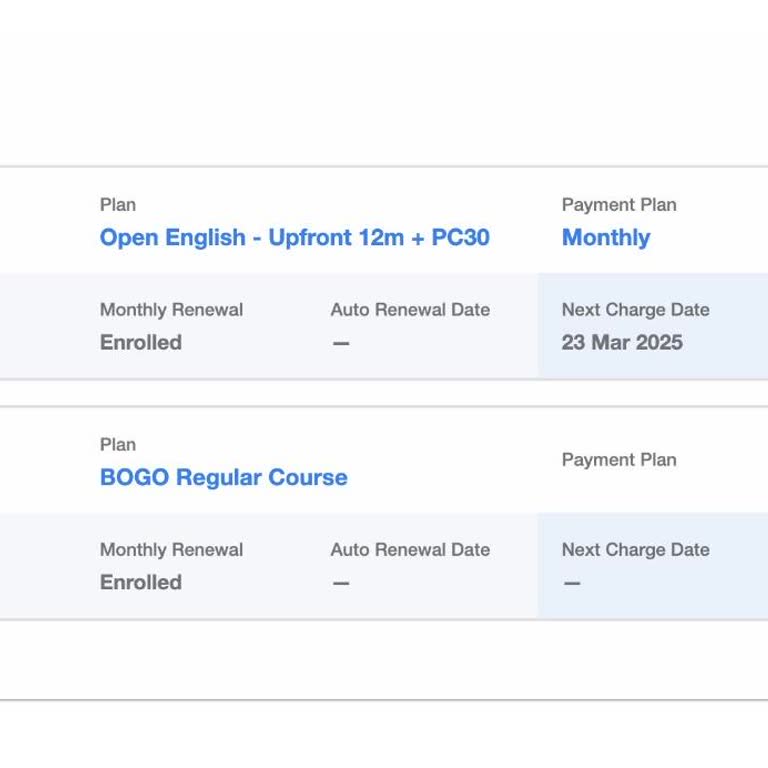
Task: Click the Payment Plan label in the BOGO card
Action: click(x=618, y=460)
